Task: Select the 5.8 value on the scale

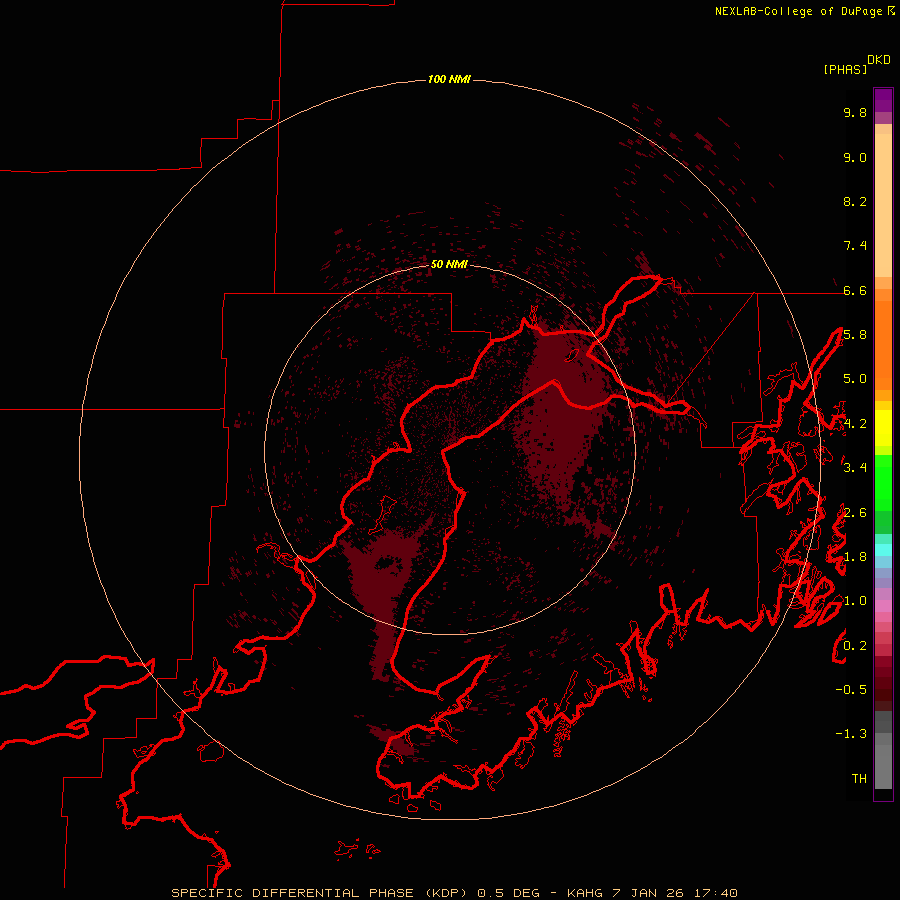Action: click(855, 335)
